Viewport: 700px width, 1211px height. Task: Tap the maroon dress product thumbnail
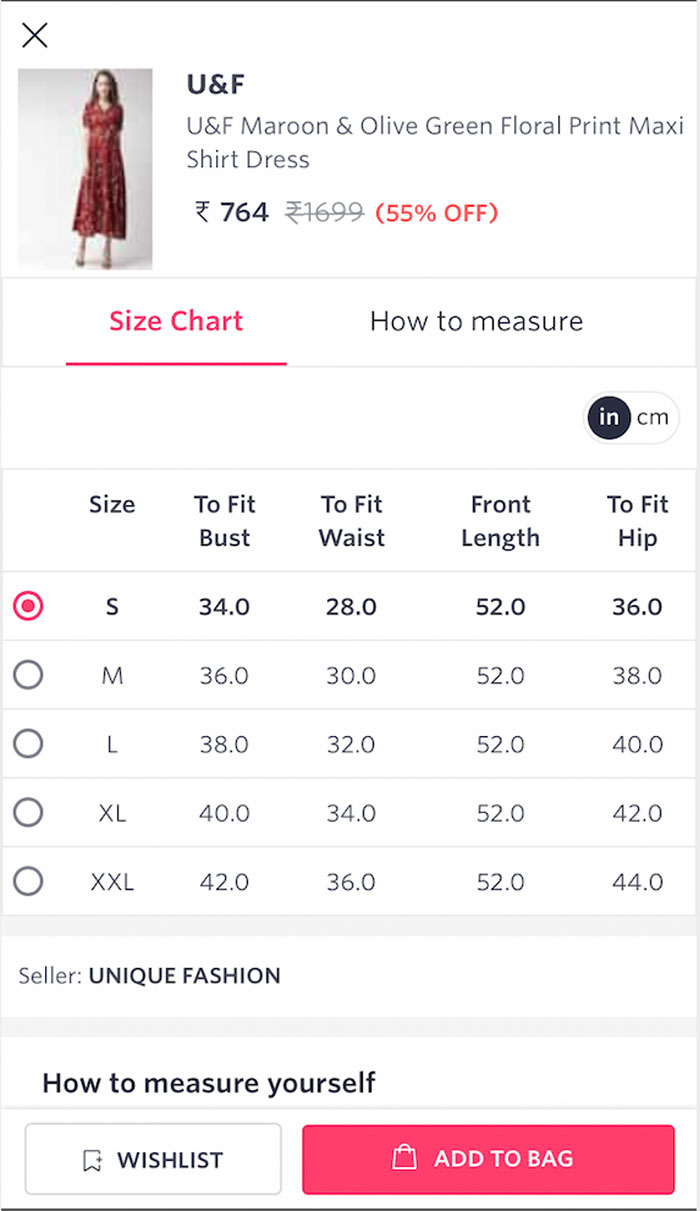85,168
